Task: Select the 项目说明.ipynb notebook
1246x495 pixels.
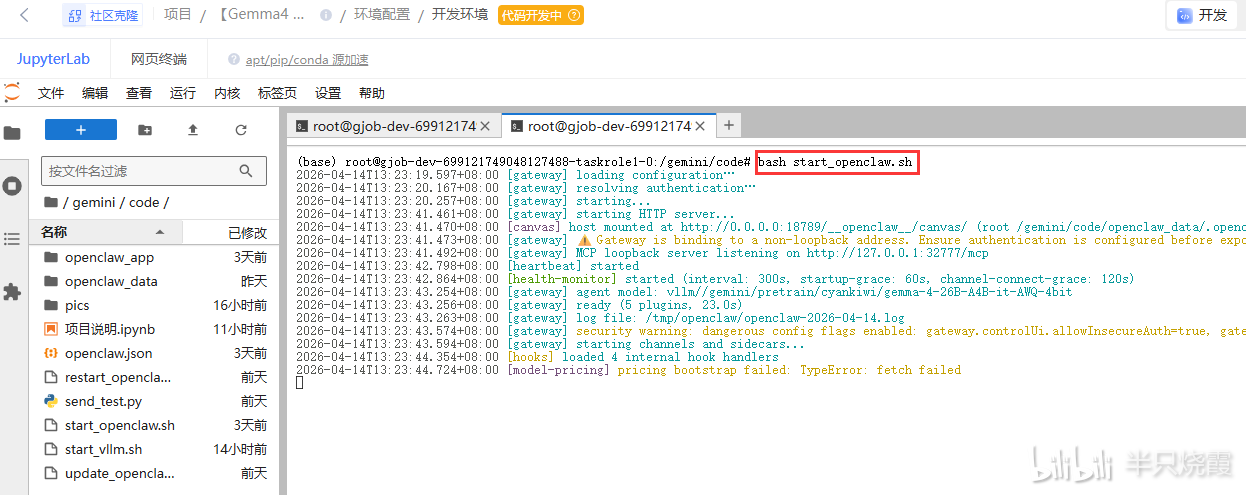Action: (155, 329)
